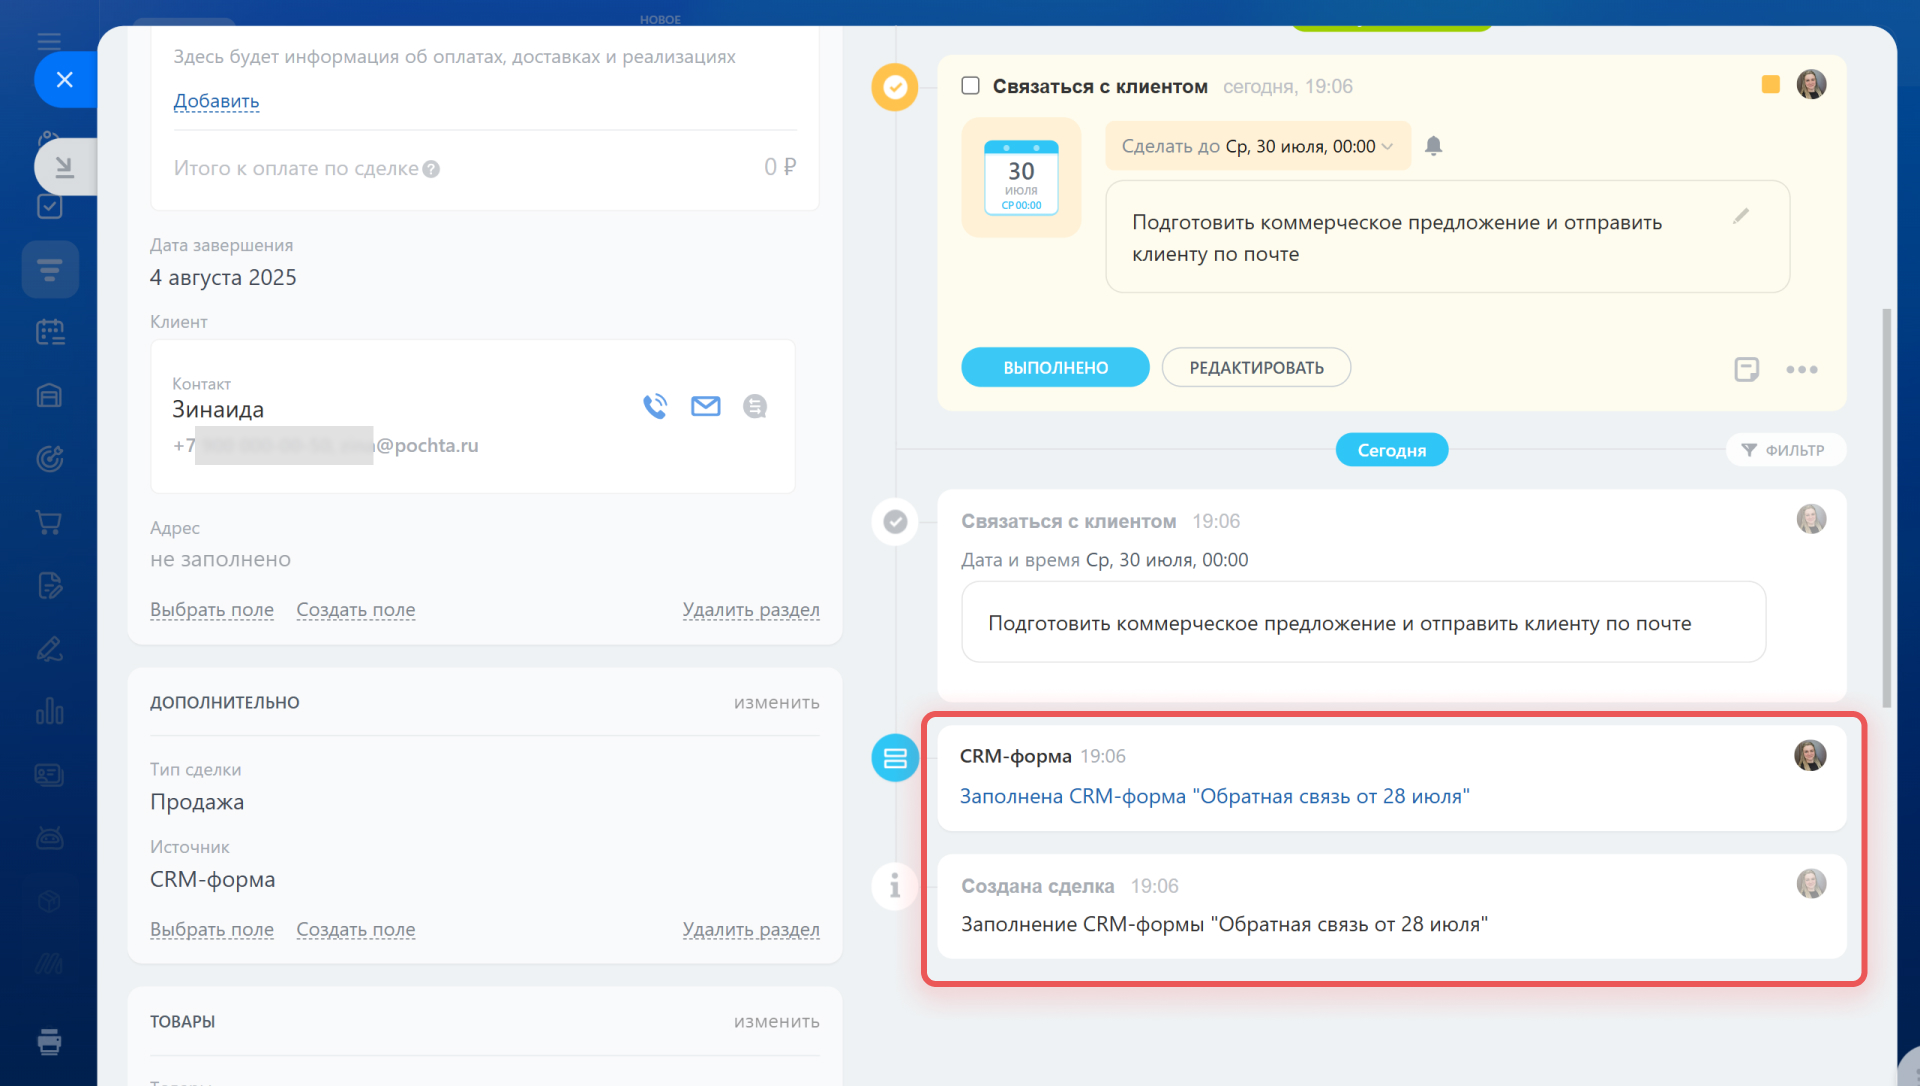The image size is (1920, 1086).
Task: Click gray check icon of history task
Action: point(895,522)
